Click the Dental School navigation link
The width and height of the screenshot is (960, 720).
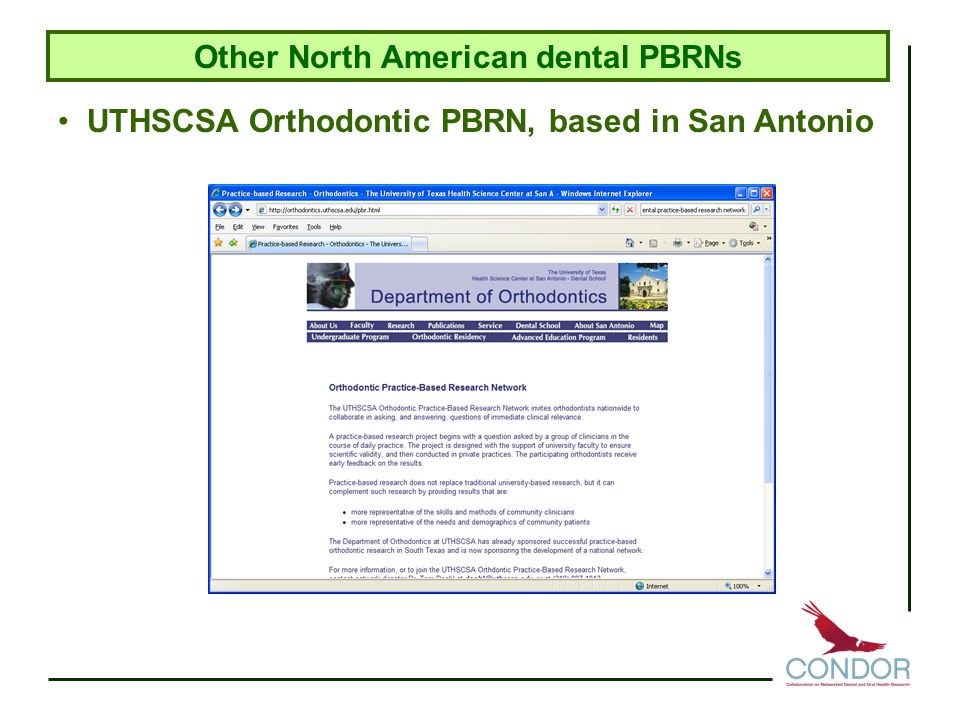[x=538, y=326]
